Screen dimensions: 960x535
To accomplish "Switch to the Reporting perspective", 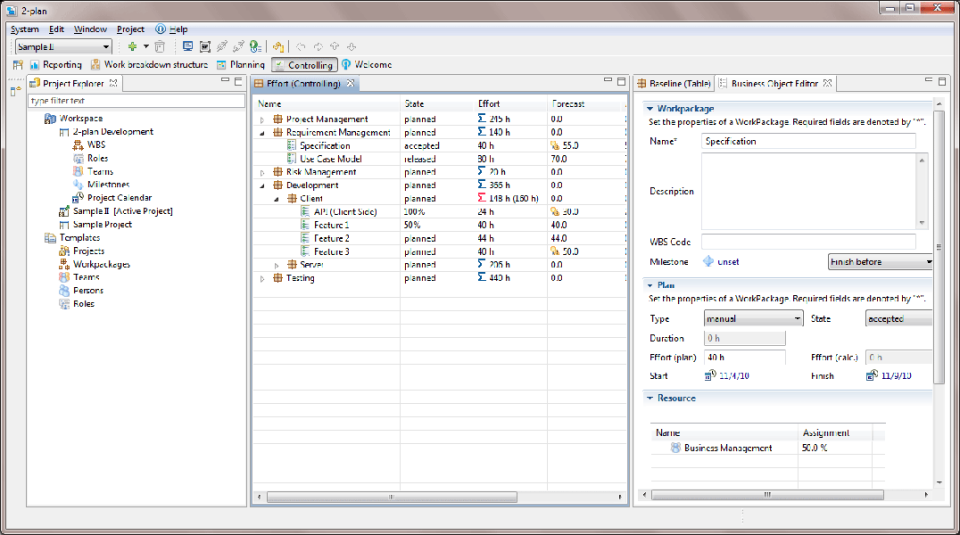I will (56, 65).
